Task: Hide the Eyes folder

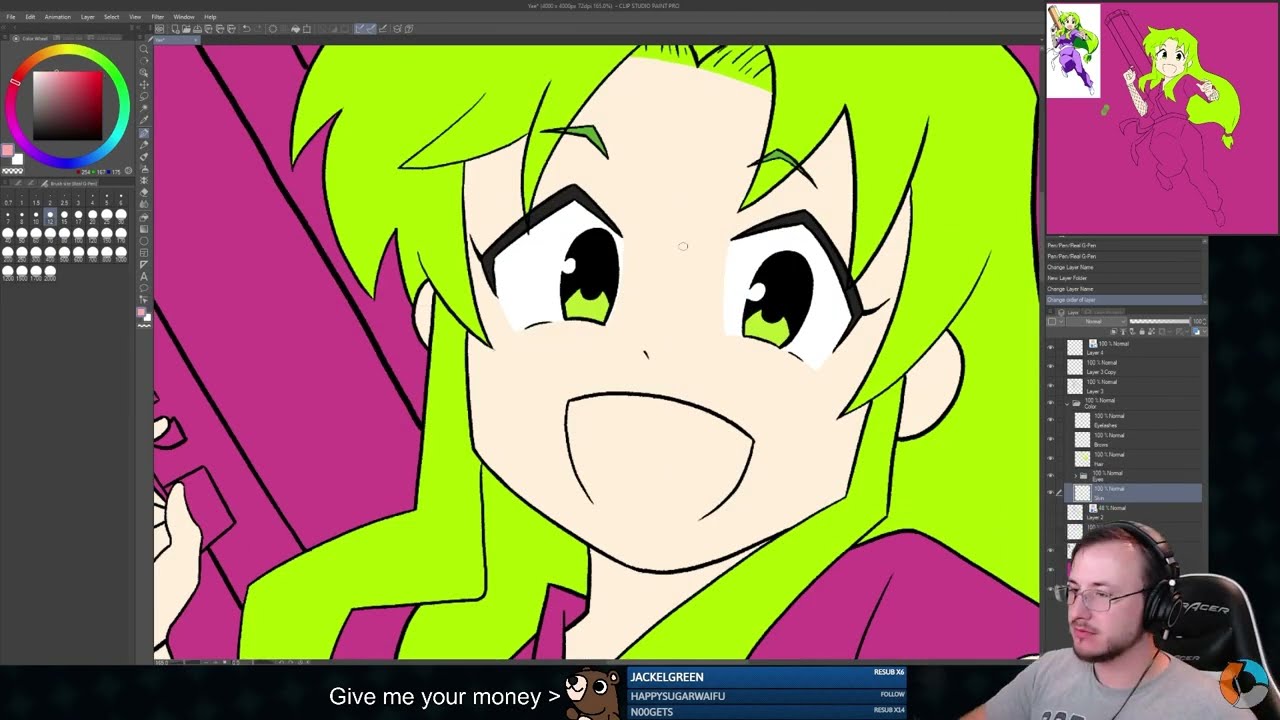Action: tap(1050, 476)
